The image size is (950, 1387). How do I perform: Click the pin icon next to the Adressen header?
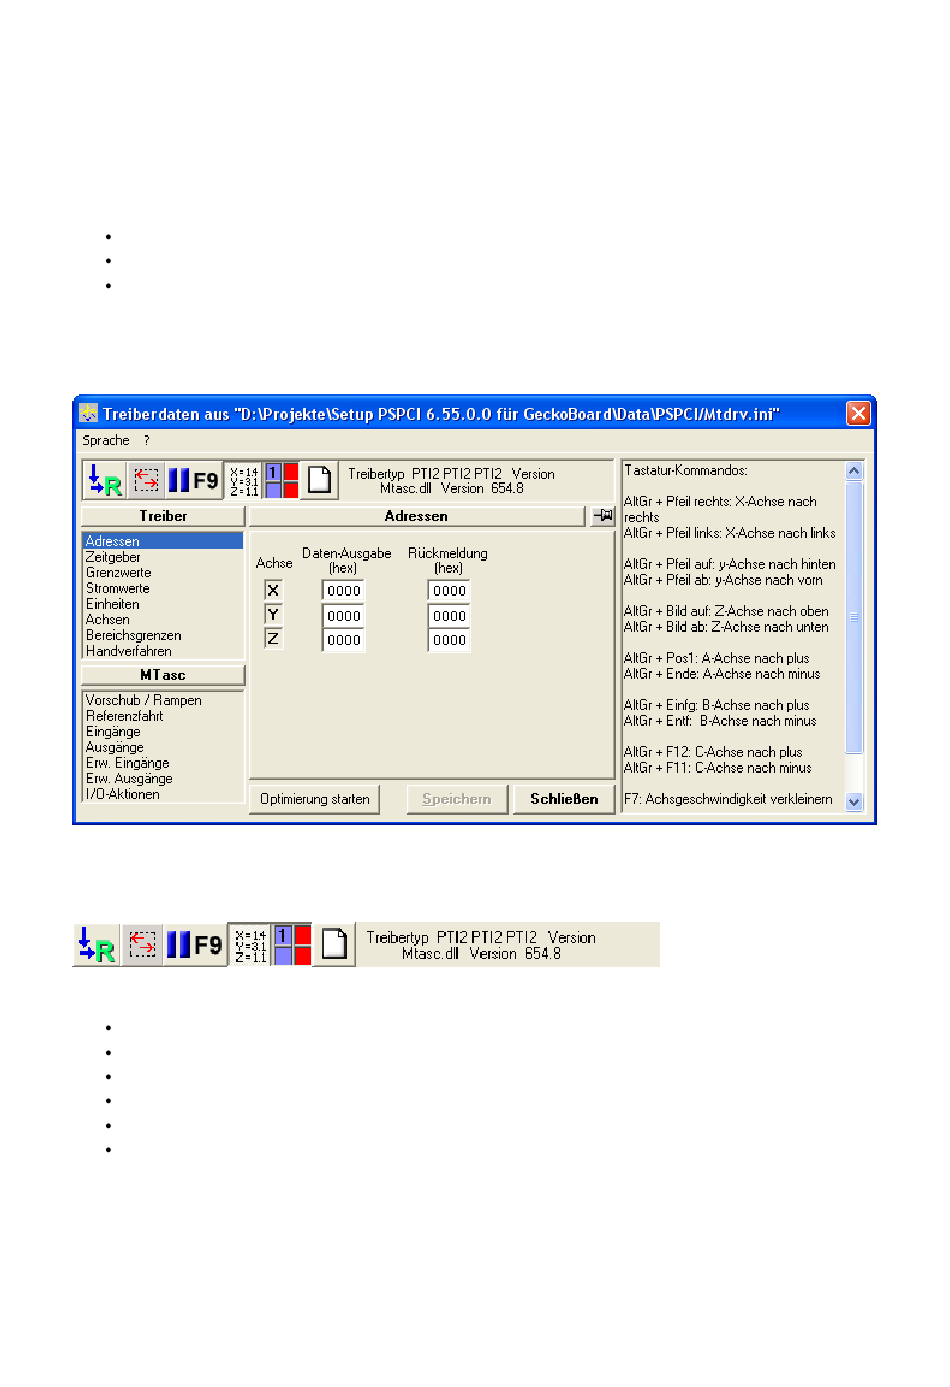604,516
